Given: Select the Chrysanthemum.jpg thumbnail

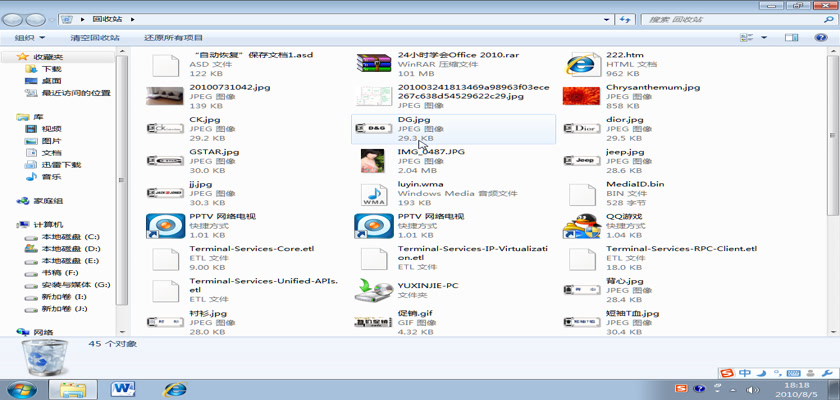Looking at the screenshot, I should tap(581, 96).
